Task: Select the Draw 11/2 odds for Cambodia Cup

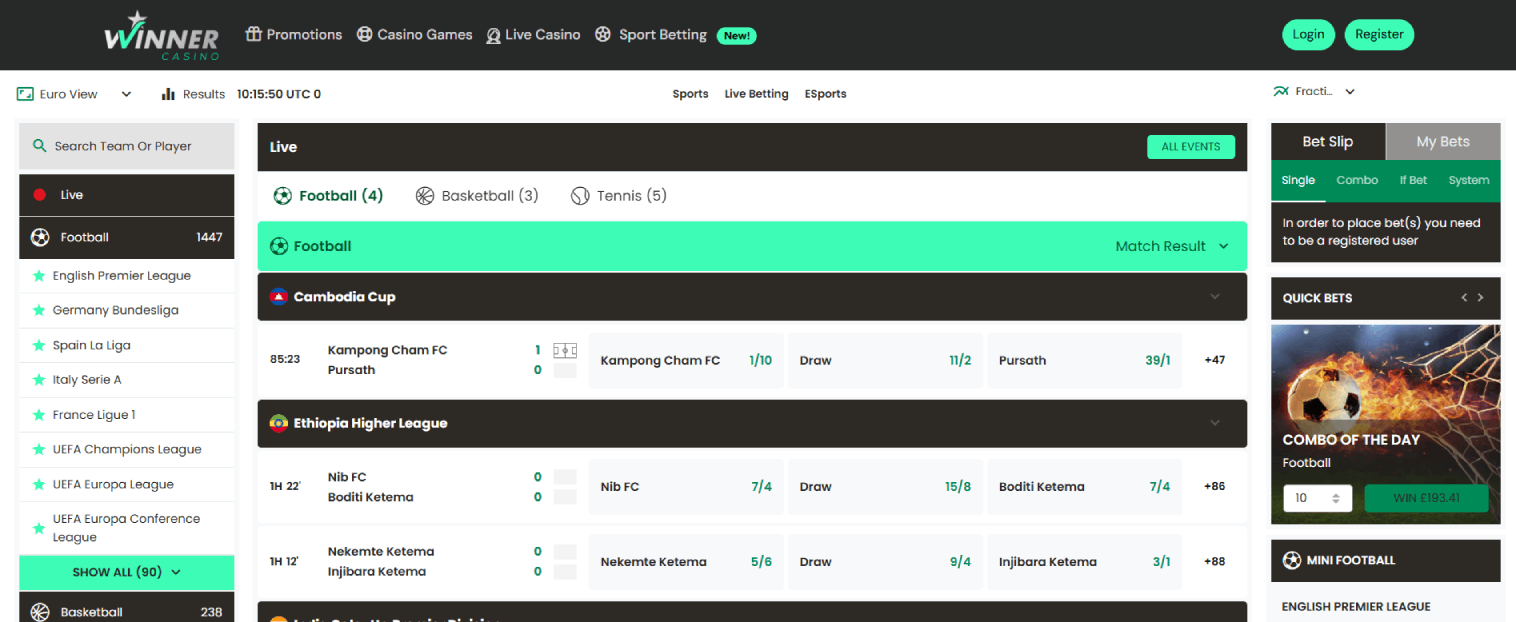Action: point(884,360)
